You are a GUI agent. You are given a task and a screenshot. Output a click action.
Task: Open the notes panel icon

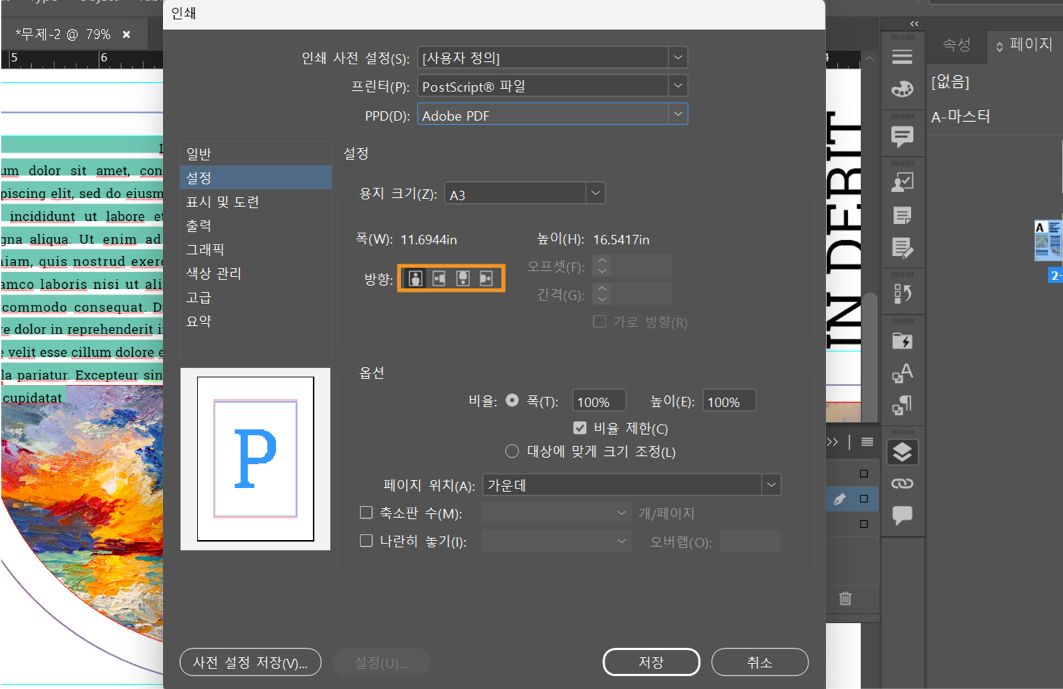click(x=902, y=216)
